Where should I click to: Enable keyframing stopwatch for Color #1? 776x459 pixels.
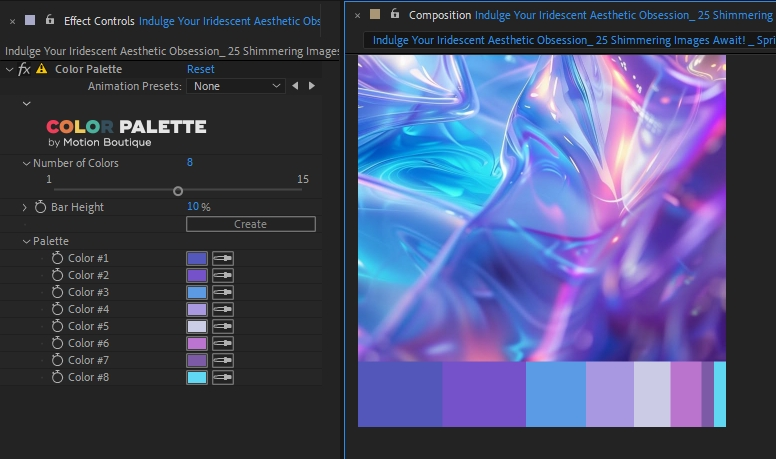pyautogui.click(x=57, y=258)
